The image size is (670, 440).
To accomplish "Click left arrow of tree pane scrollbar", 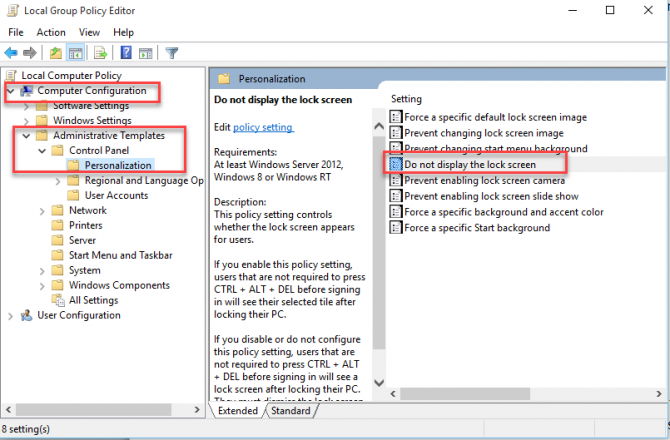I will 8,409.
